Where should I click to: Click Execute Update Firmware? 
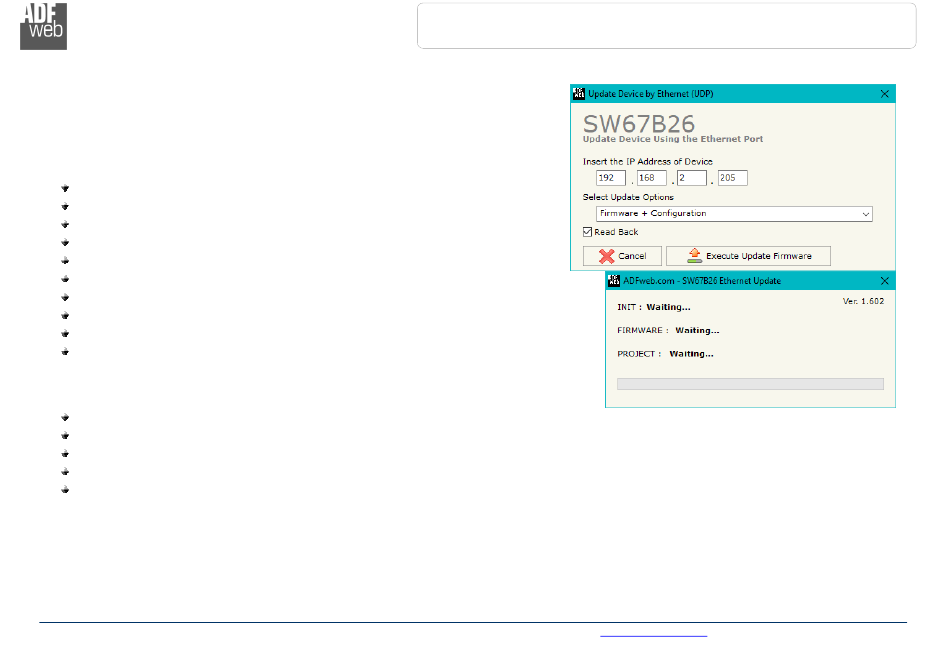748,256
